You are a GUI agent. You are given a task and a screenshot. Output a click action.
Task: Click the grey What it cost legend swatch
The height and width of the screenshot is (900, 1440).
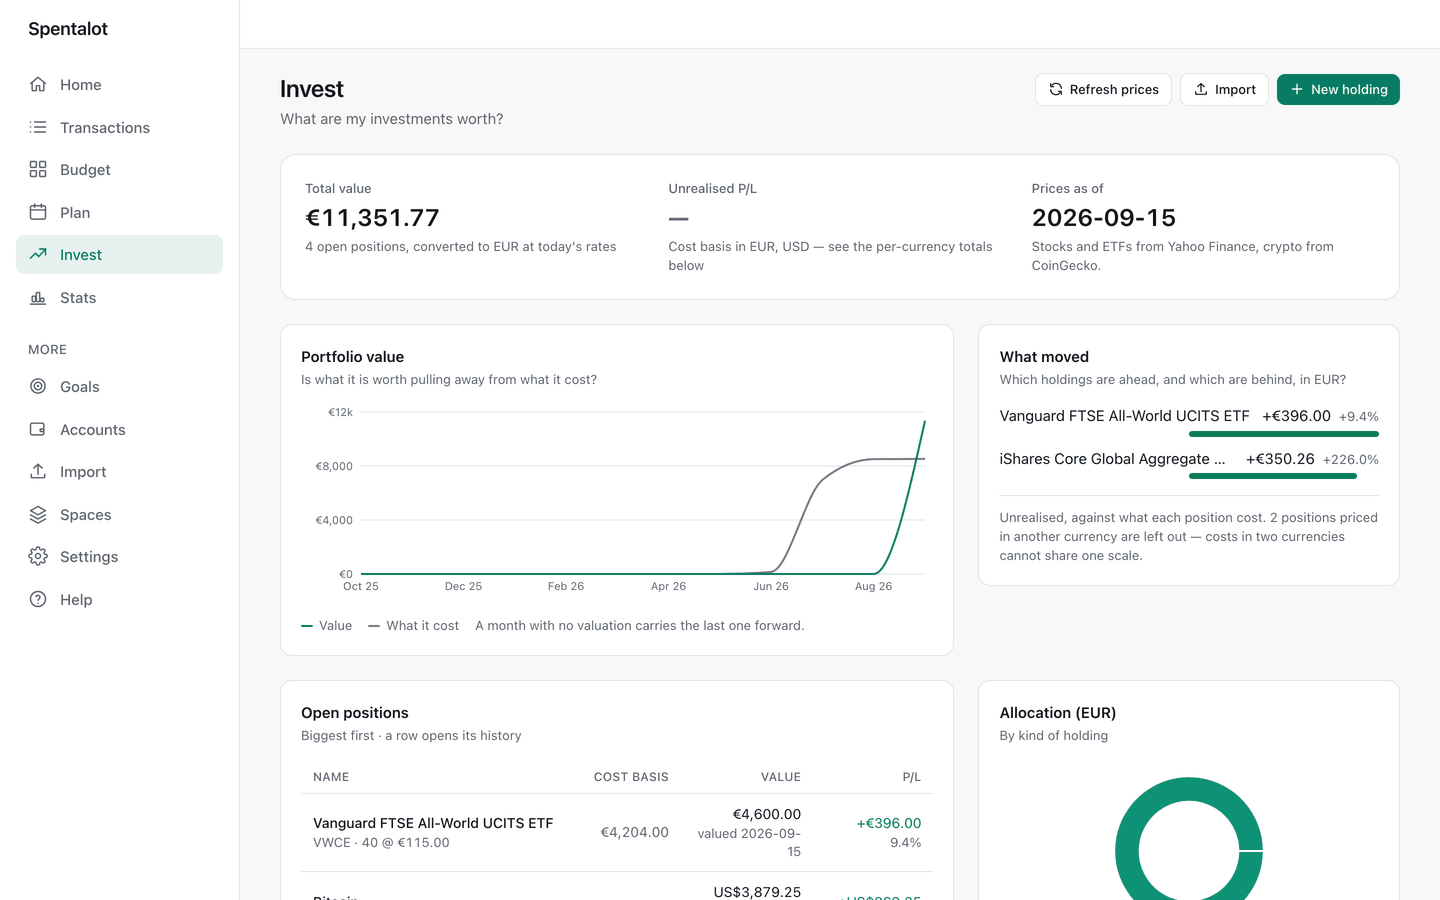click(374, 626)
